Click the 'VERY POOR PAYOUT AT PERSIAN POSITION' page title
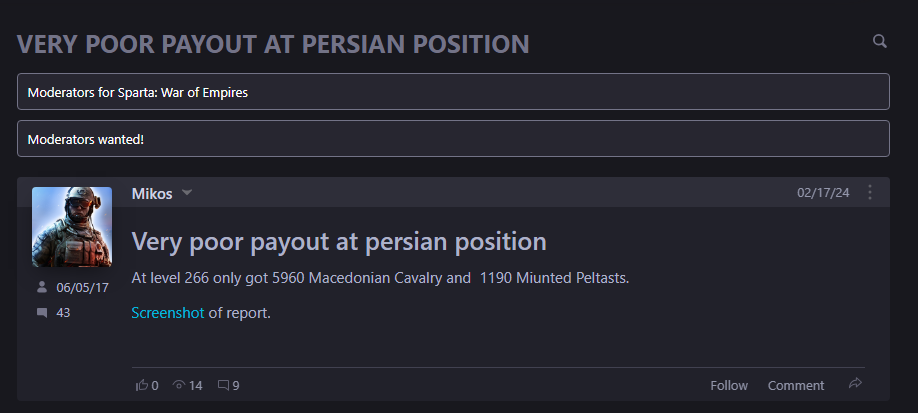Image resolution: width=918 pixels, height=413 pixels. 273,44
